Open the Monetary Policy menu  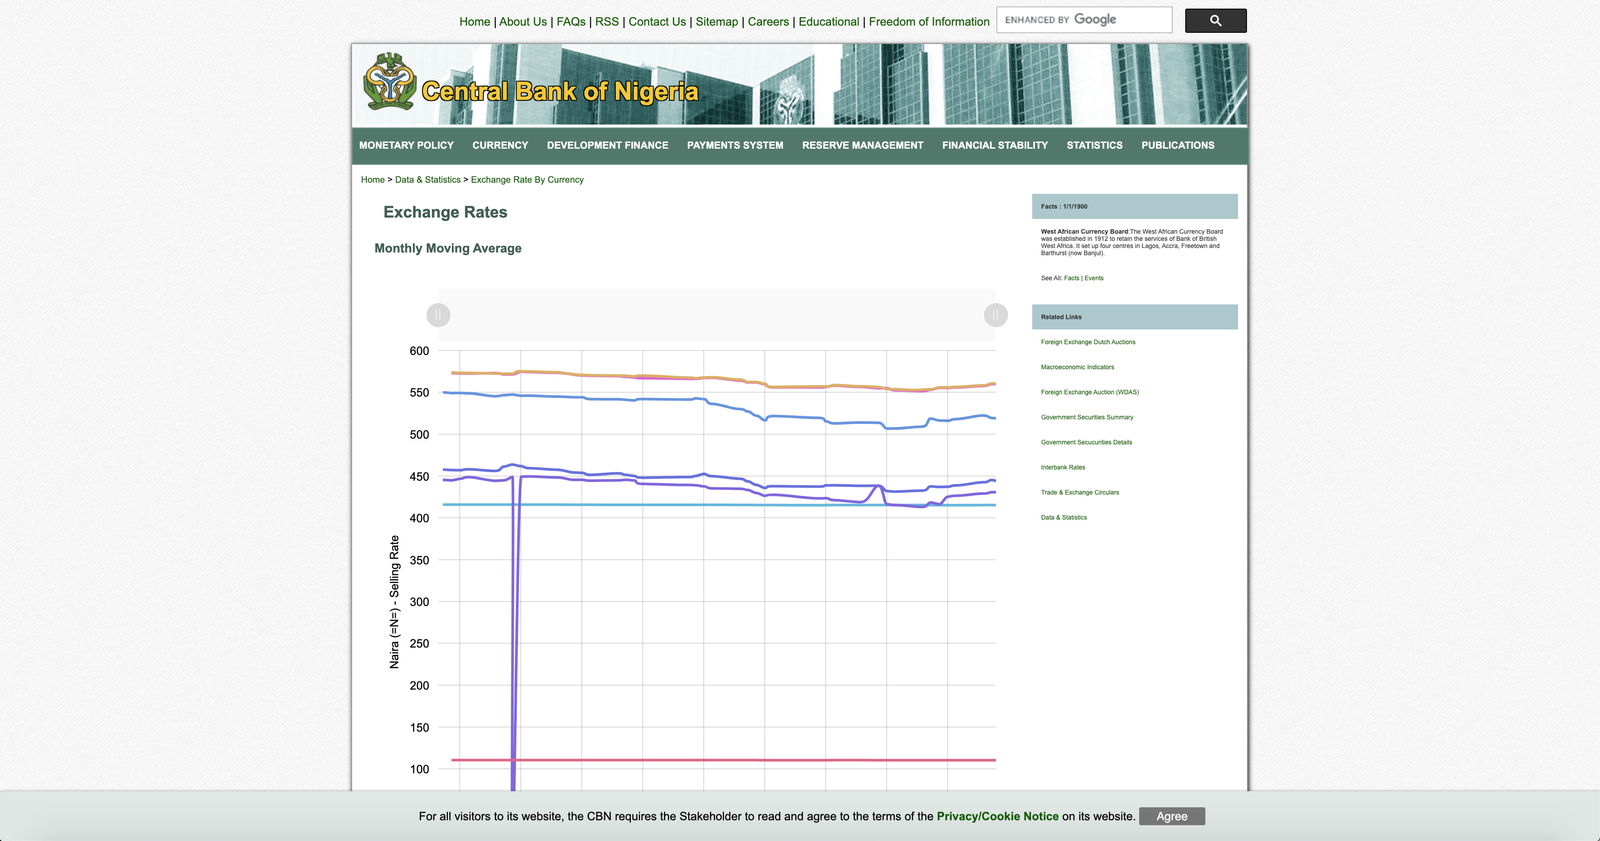[406, 145]
